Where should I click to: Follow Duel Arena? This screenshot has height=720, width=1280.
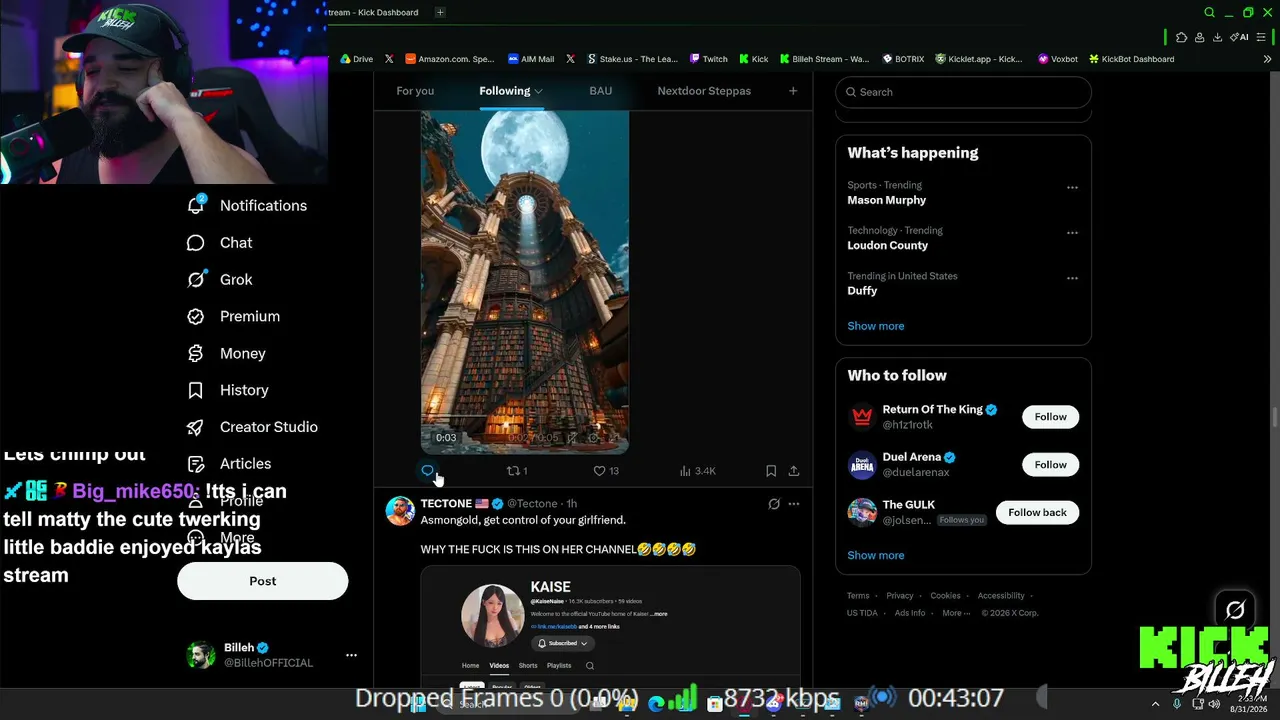[x=1051, y=465]
